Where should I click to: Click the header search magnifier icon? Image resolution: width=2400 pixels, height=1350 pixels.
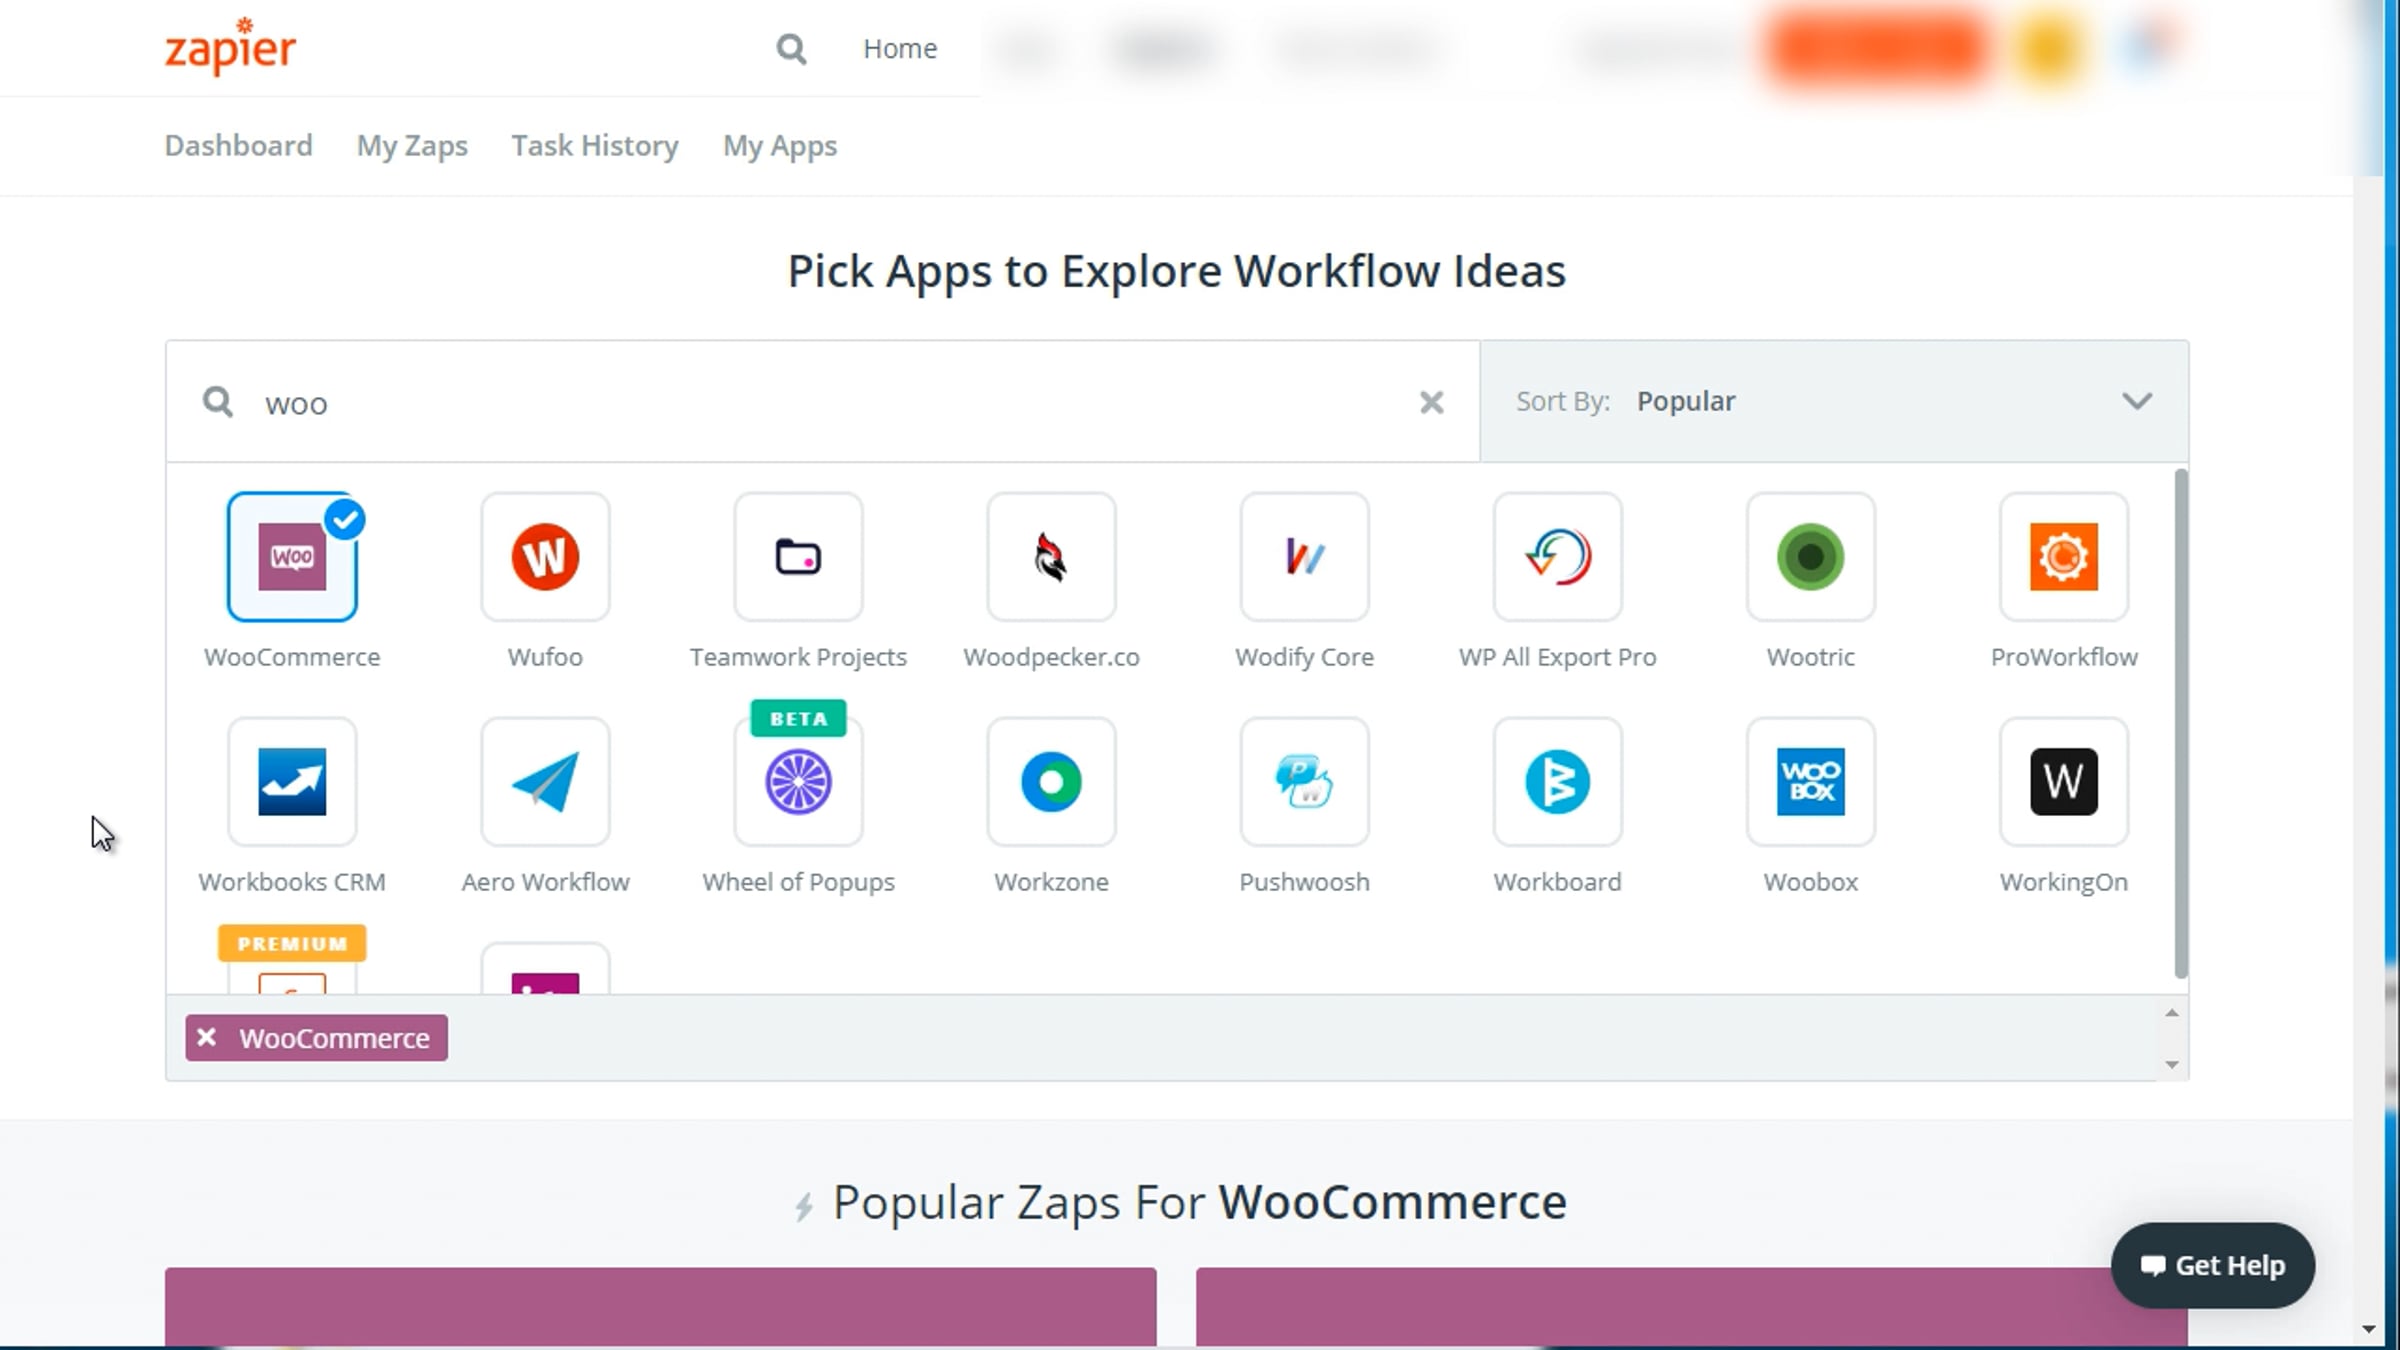tap(791, 48)
